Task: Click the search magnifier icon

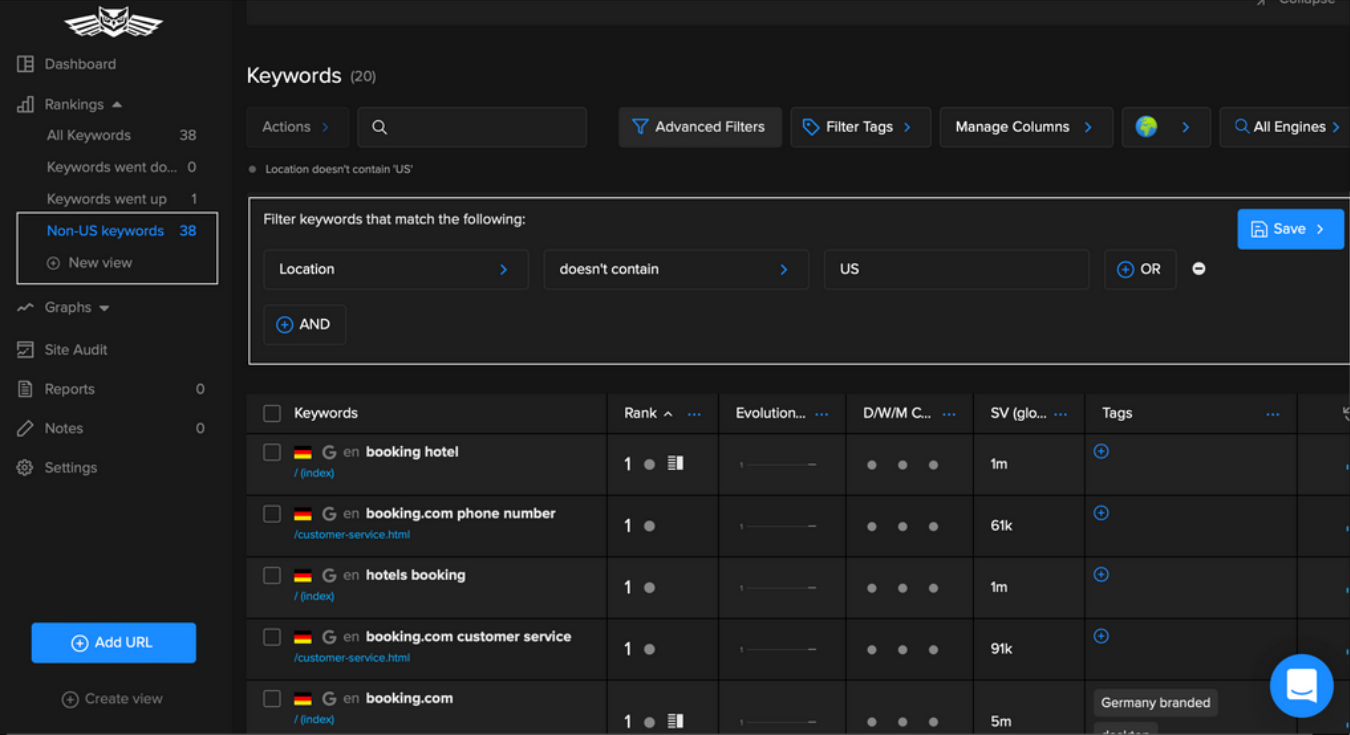Action: (380, 127)
